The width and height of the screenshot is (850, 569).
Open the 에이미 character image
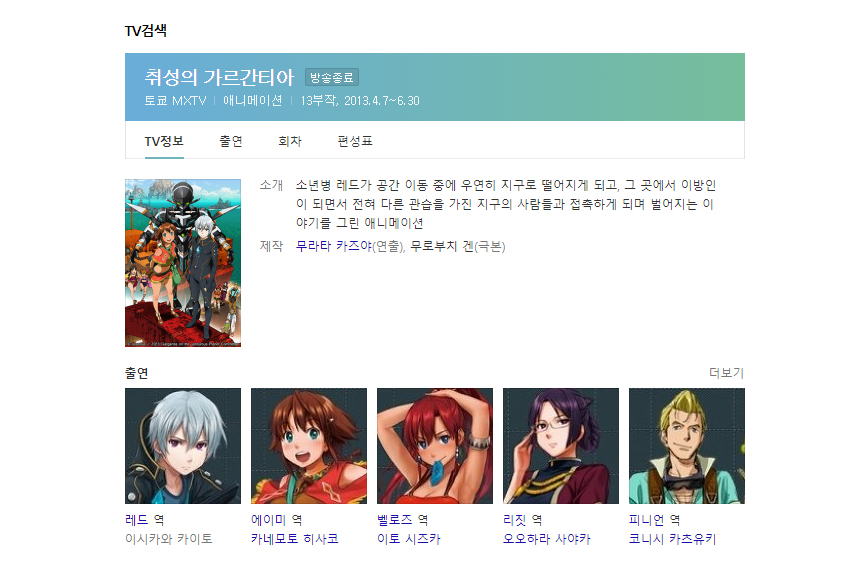[x=309, y=446]
